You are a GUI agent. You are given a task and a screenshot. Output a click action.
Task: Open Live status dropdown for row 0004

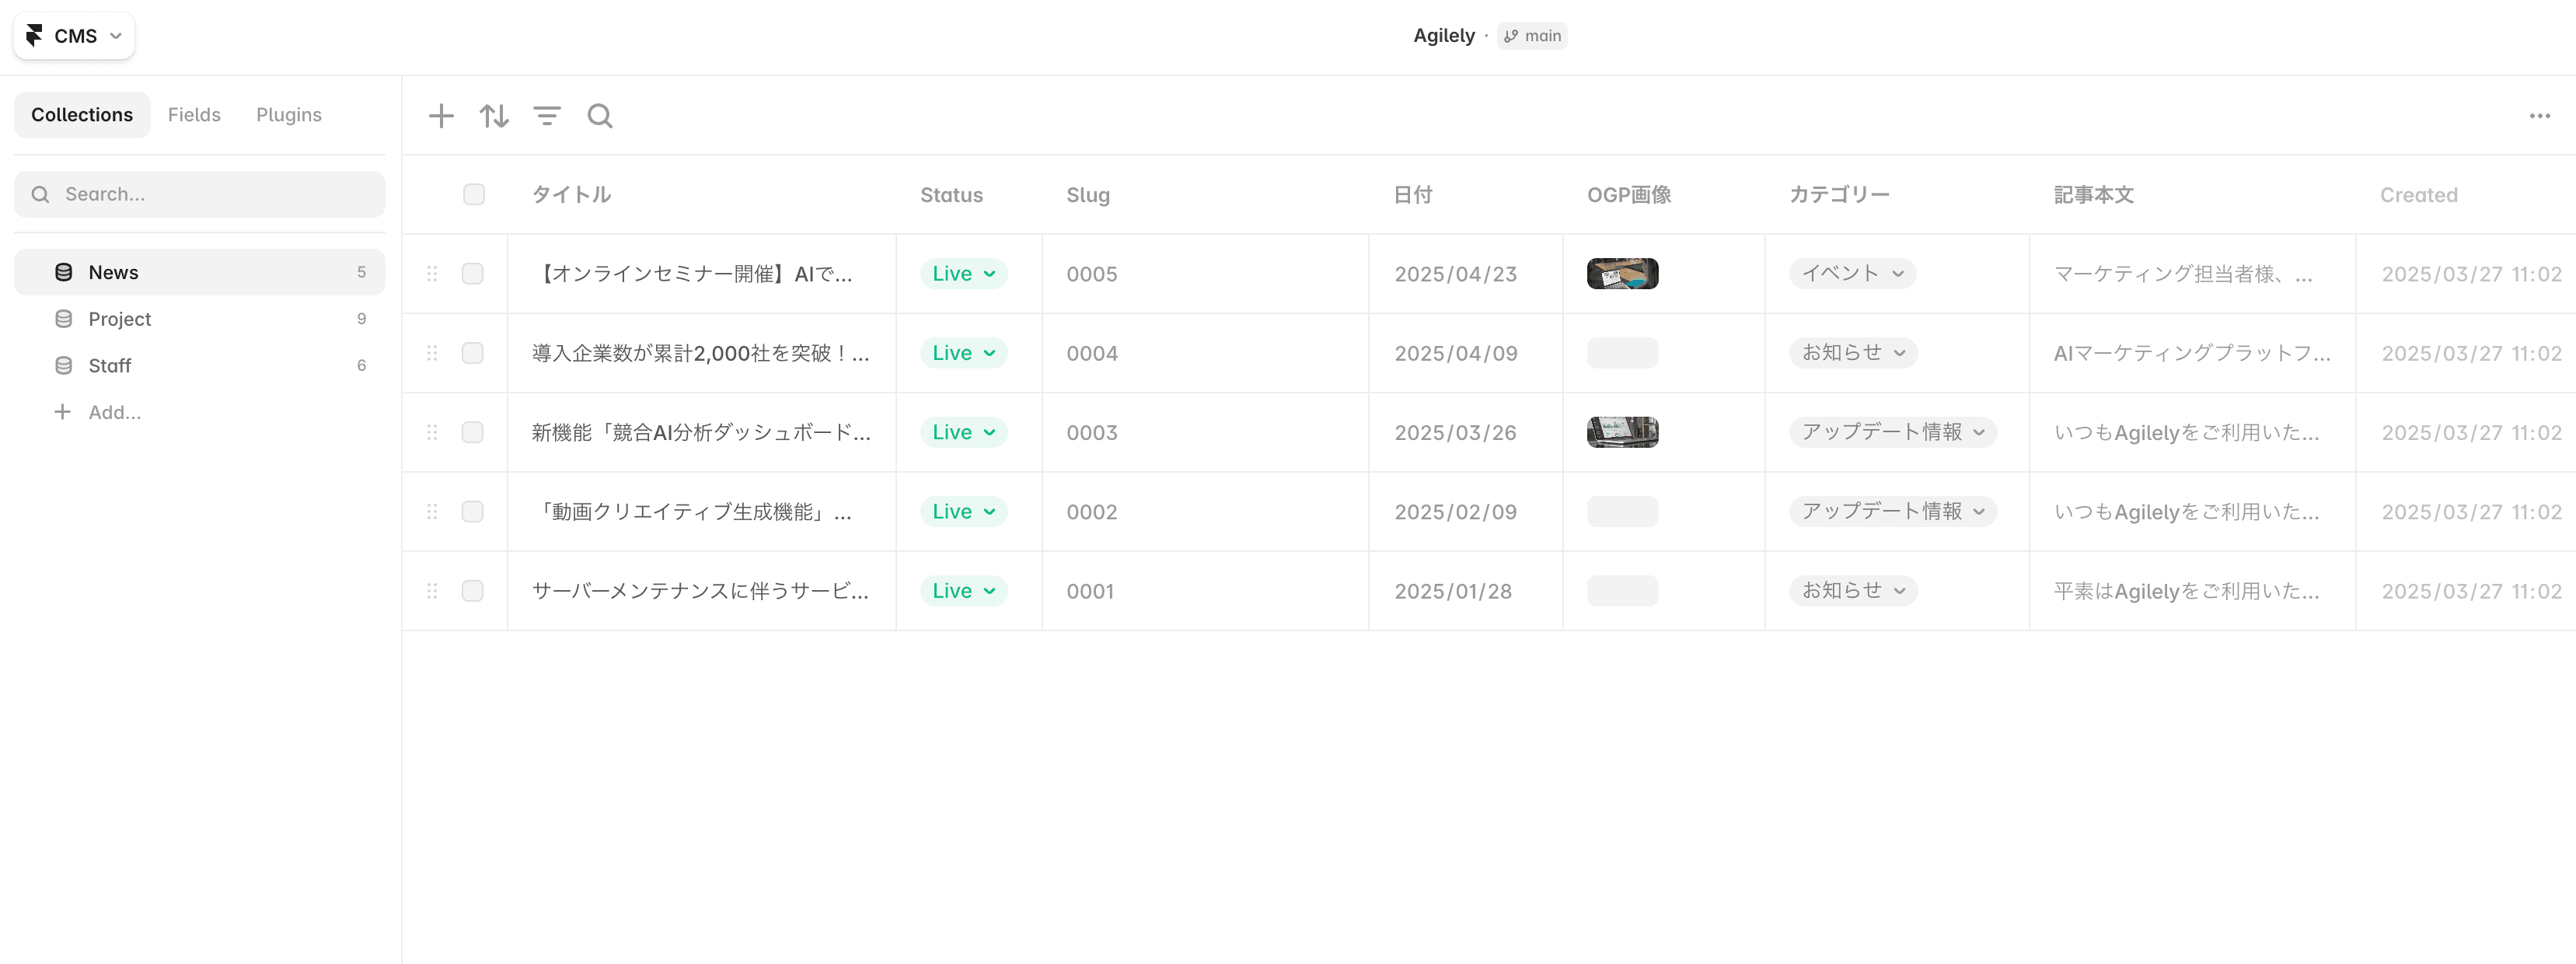tap(963, 353)
